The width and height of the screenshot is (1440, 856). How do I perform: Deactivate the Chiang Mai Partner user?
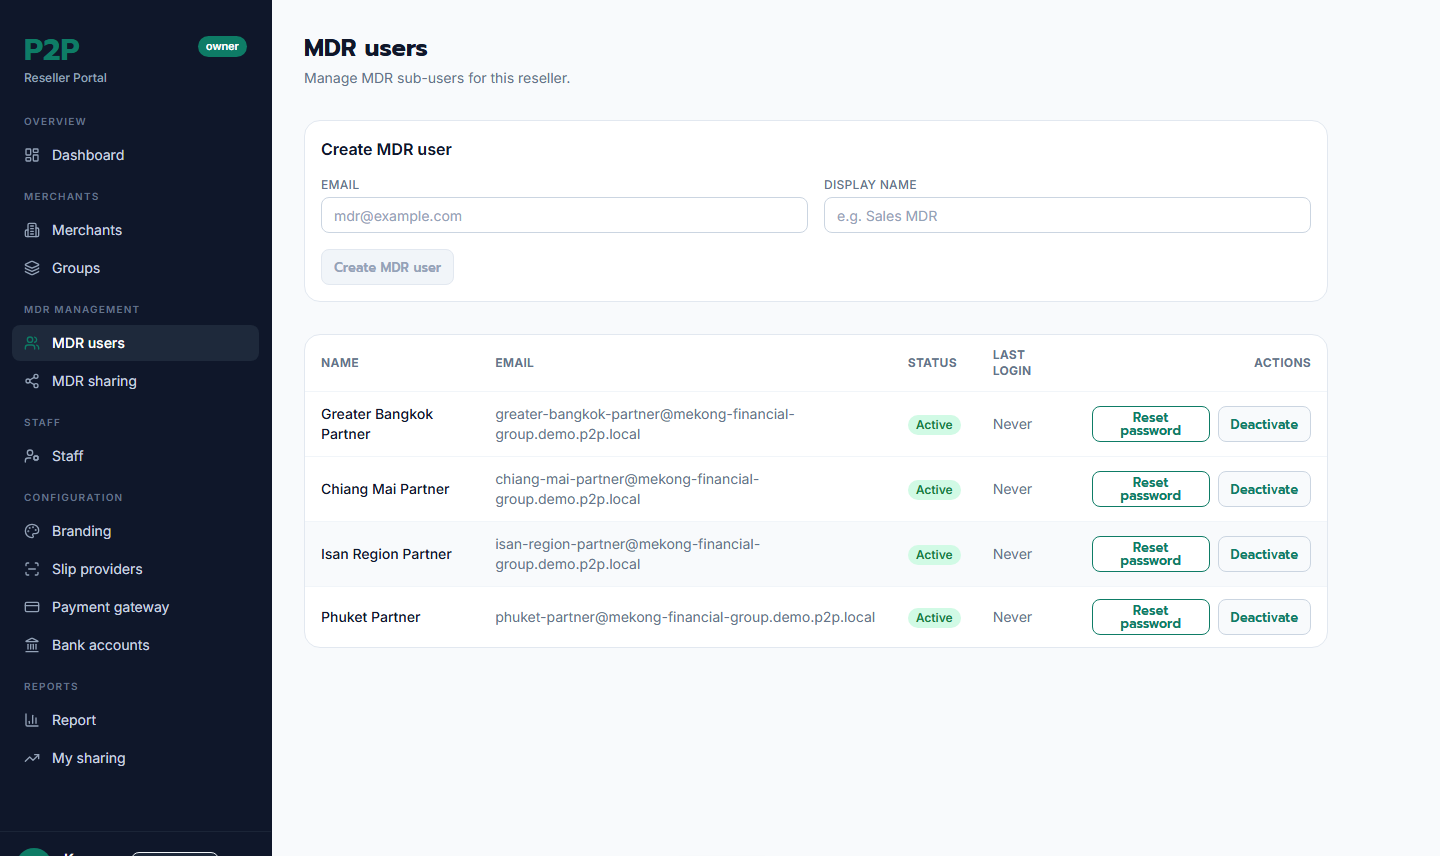[x=1264, y=489]
